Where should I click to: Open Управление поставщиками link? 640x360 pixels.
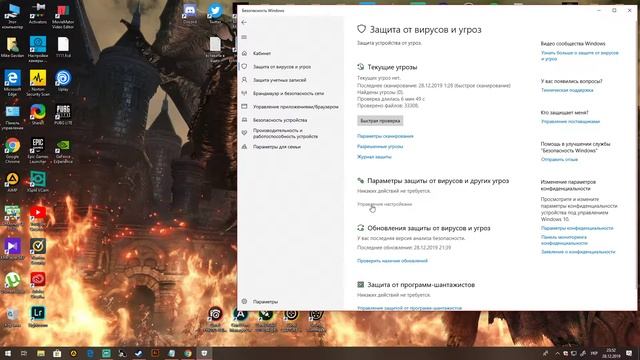[x=570, y=122]
